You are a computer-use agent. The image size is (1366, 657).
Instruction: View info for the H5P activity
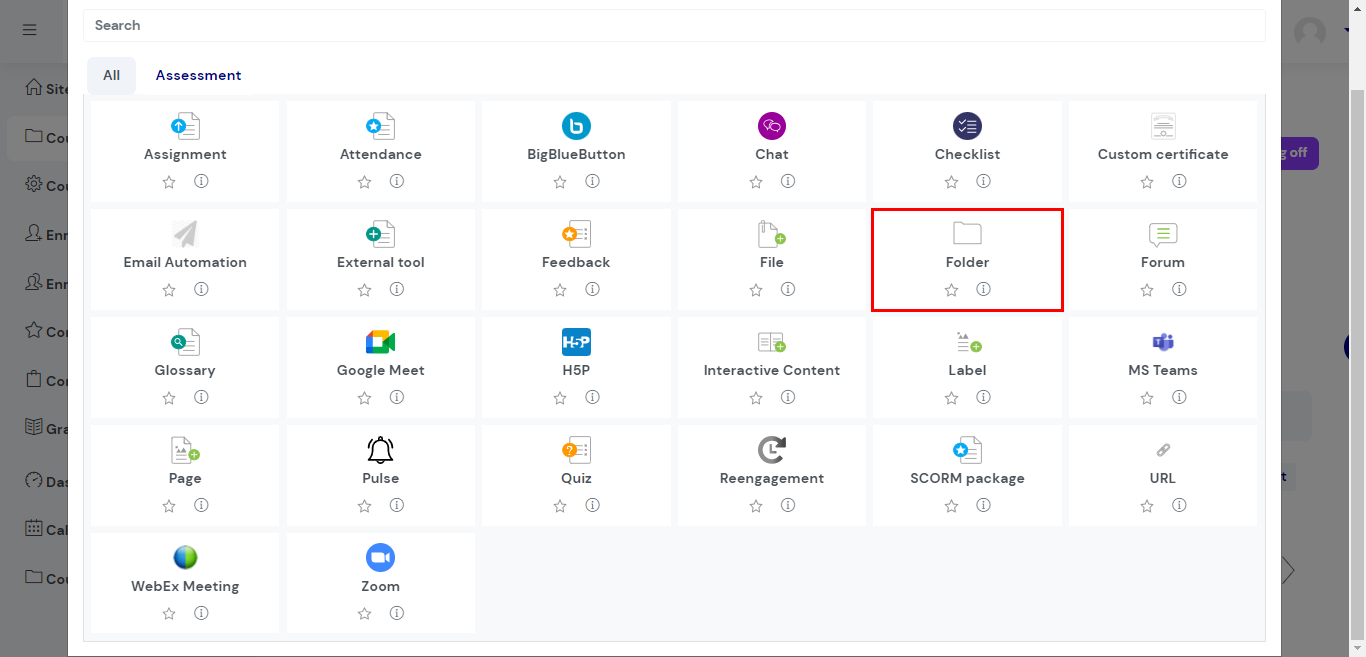(592, 397)
